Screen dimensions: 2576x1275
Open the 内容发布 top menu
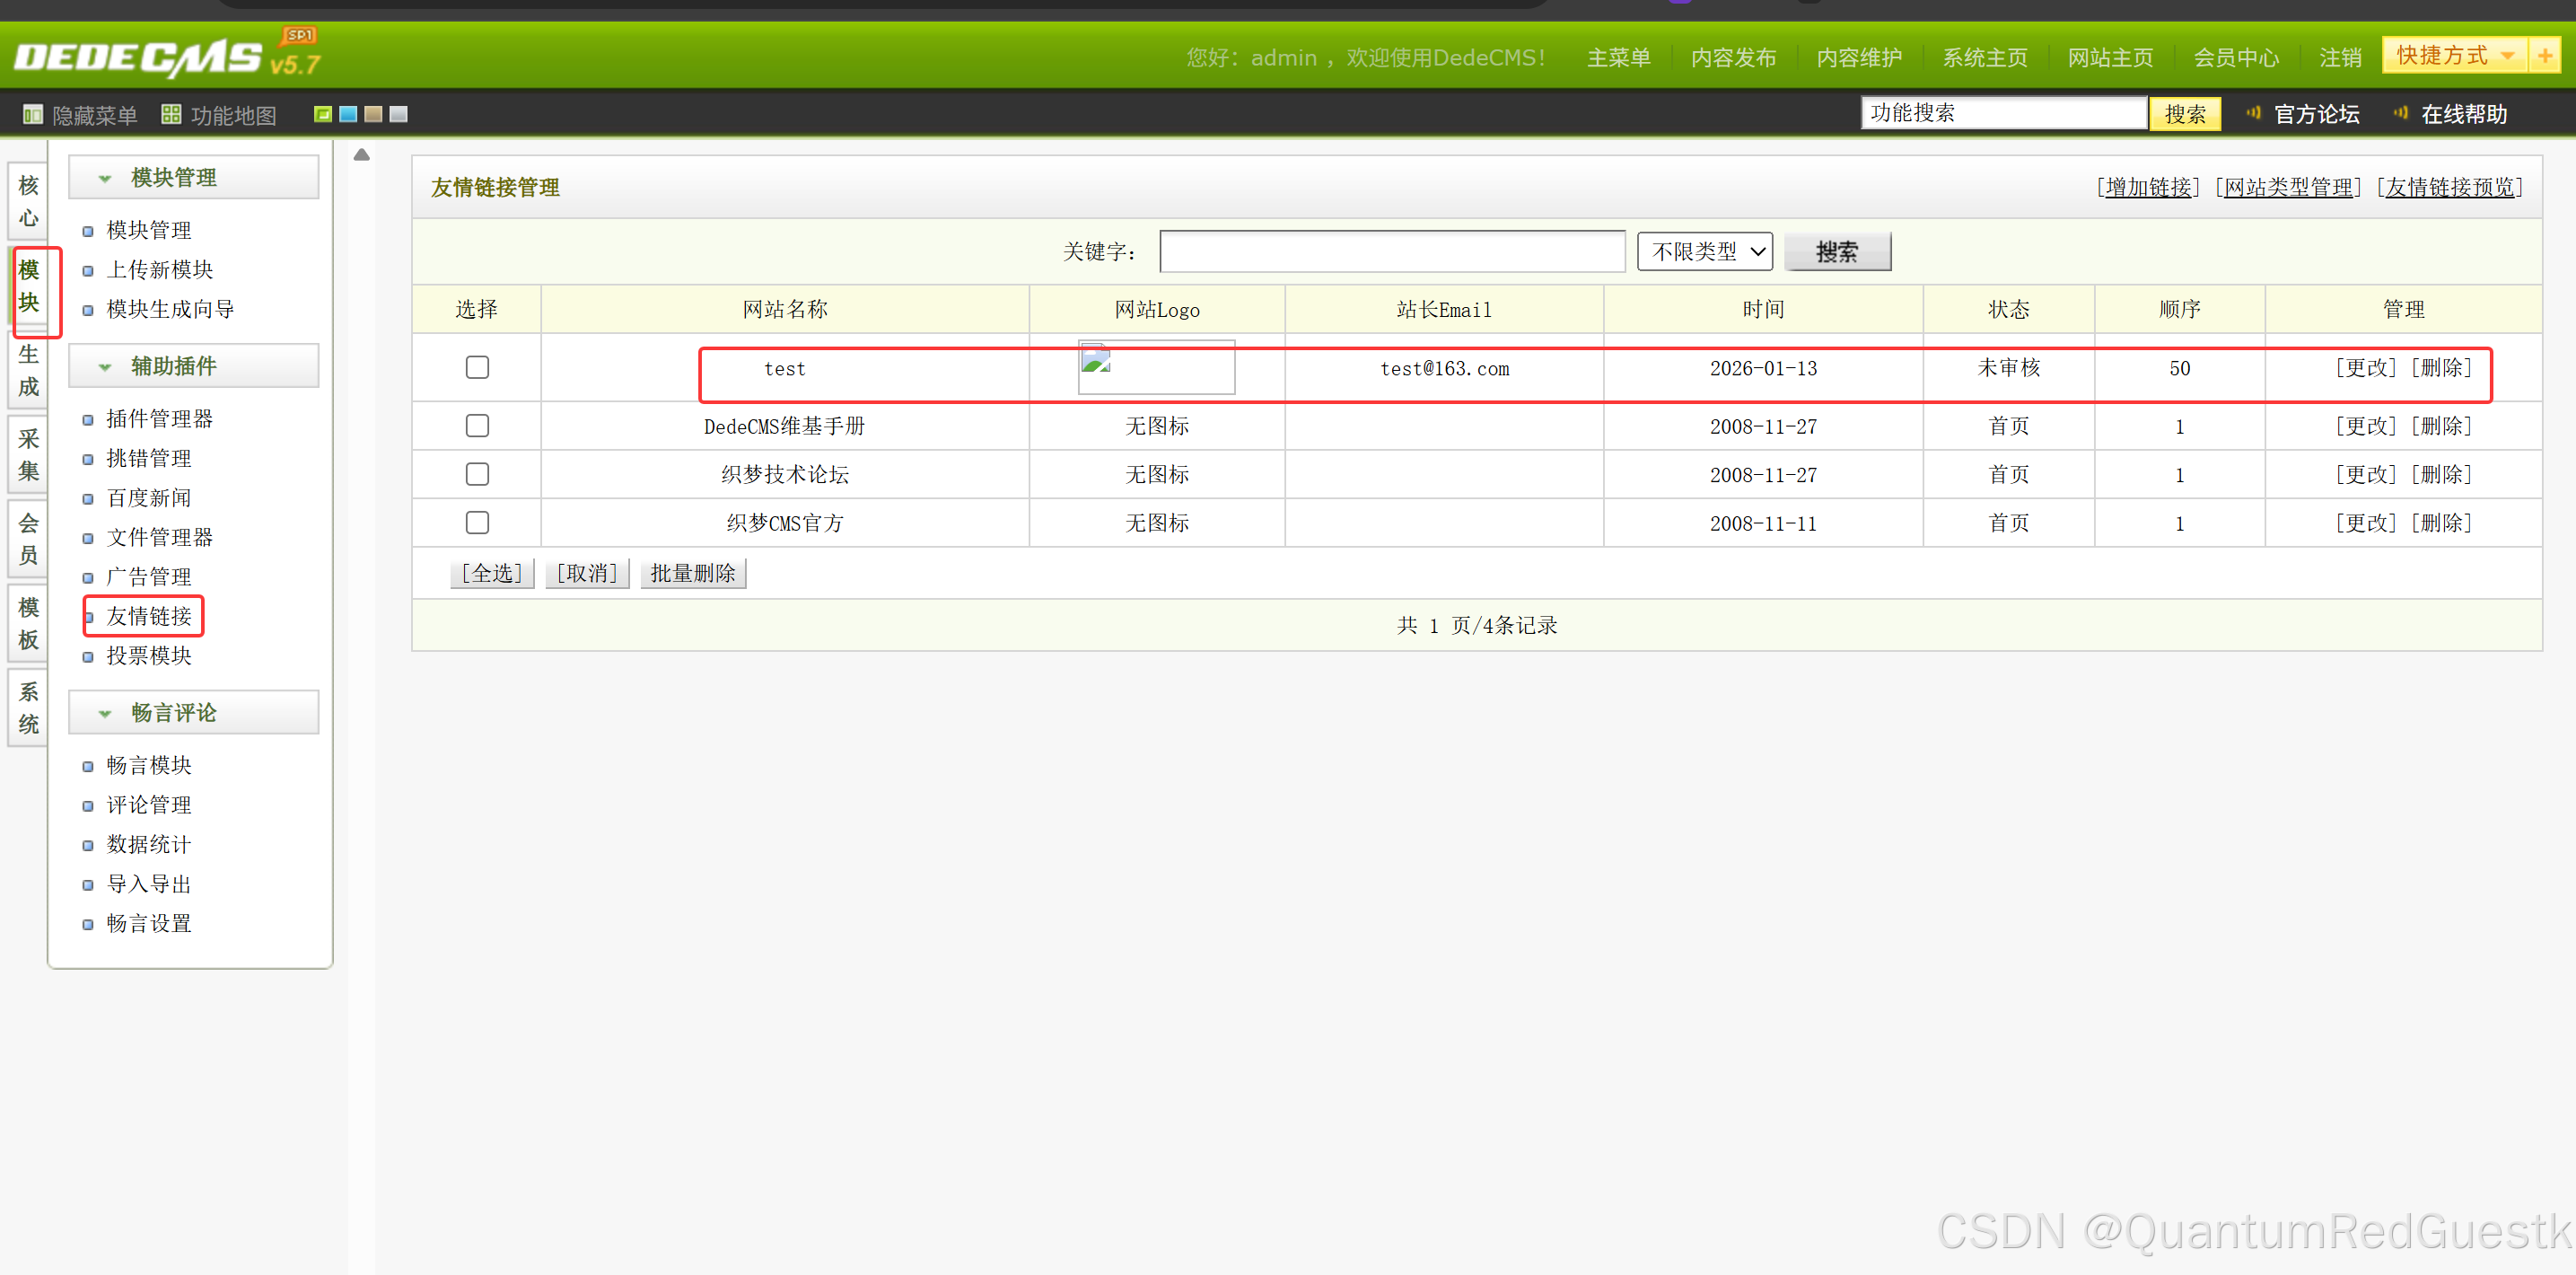click(1733, 58)
